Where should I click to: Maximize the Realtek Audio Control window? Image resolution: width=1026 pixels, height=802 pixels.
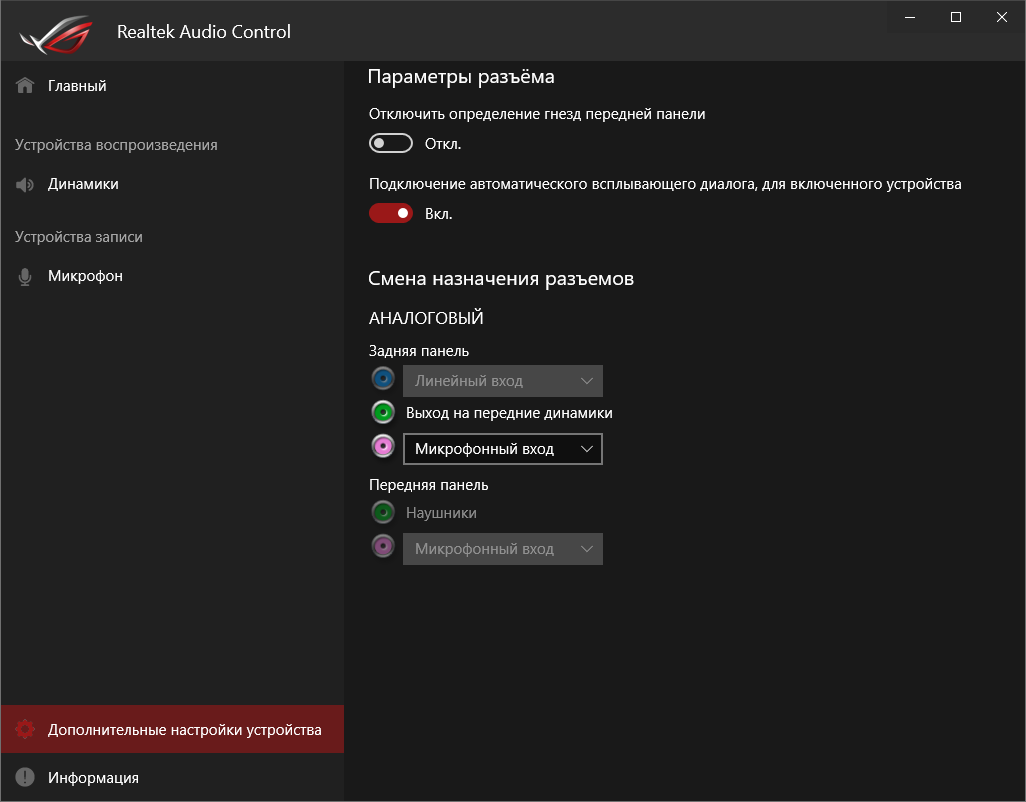point(955,18)
